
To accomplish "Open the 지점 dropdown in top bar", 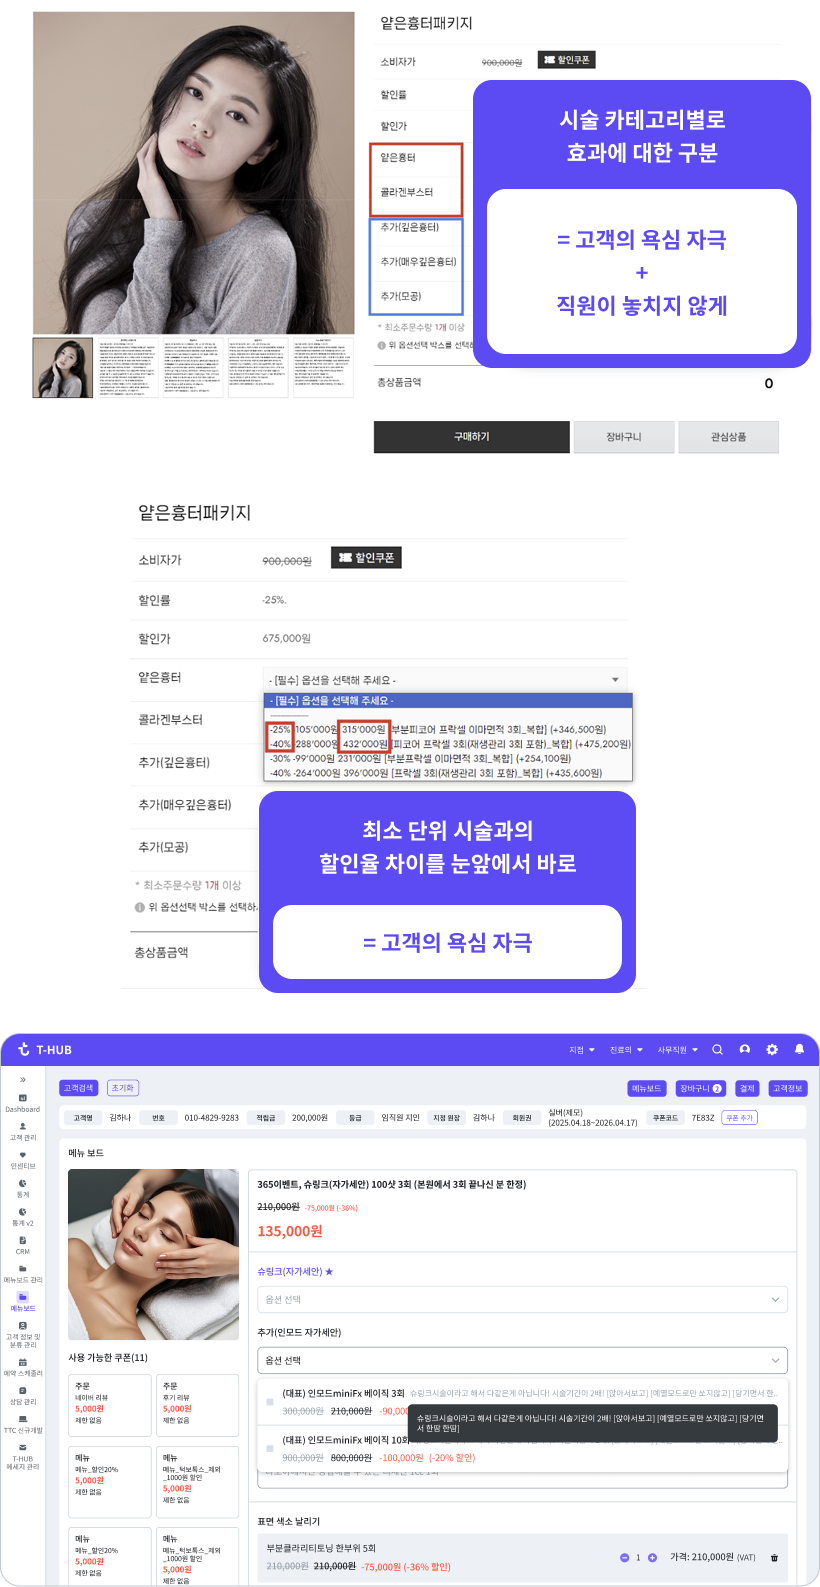I will [581, 1050].
